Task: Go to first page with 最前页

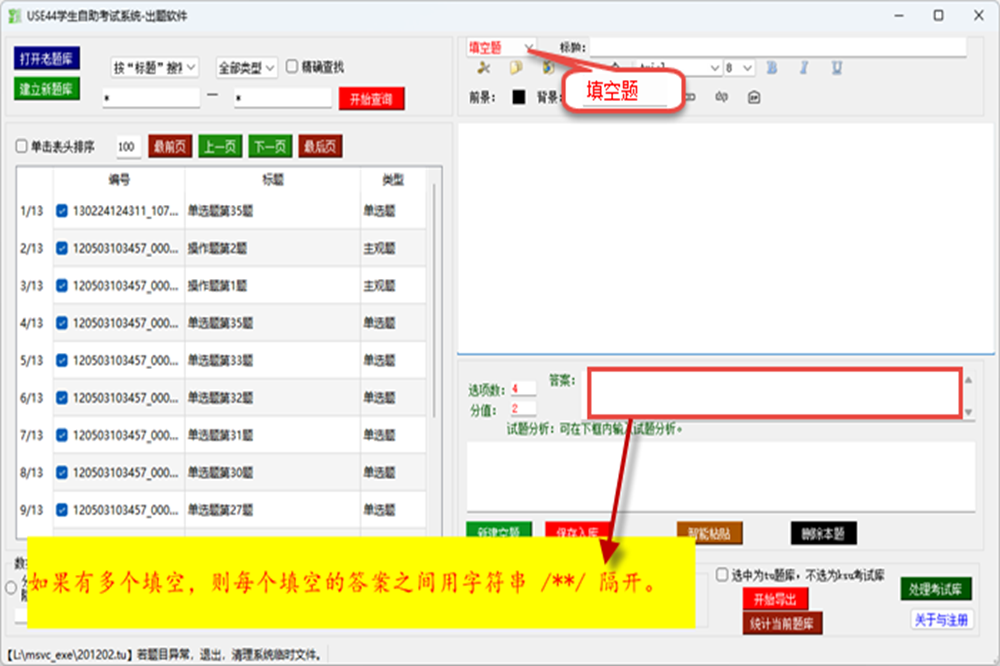Action: (x=170, y=147)
